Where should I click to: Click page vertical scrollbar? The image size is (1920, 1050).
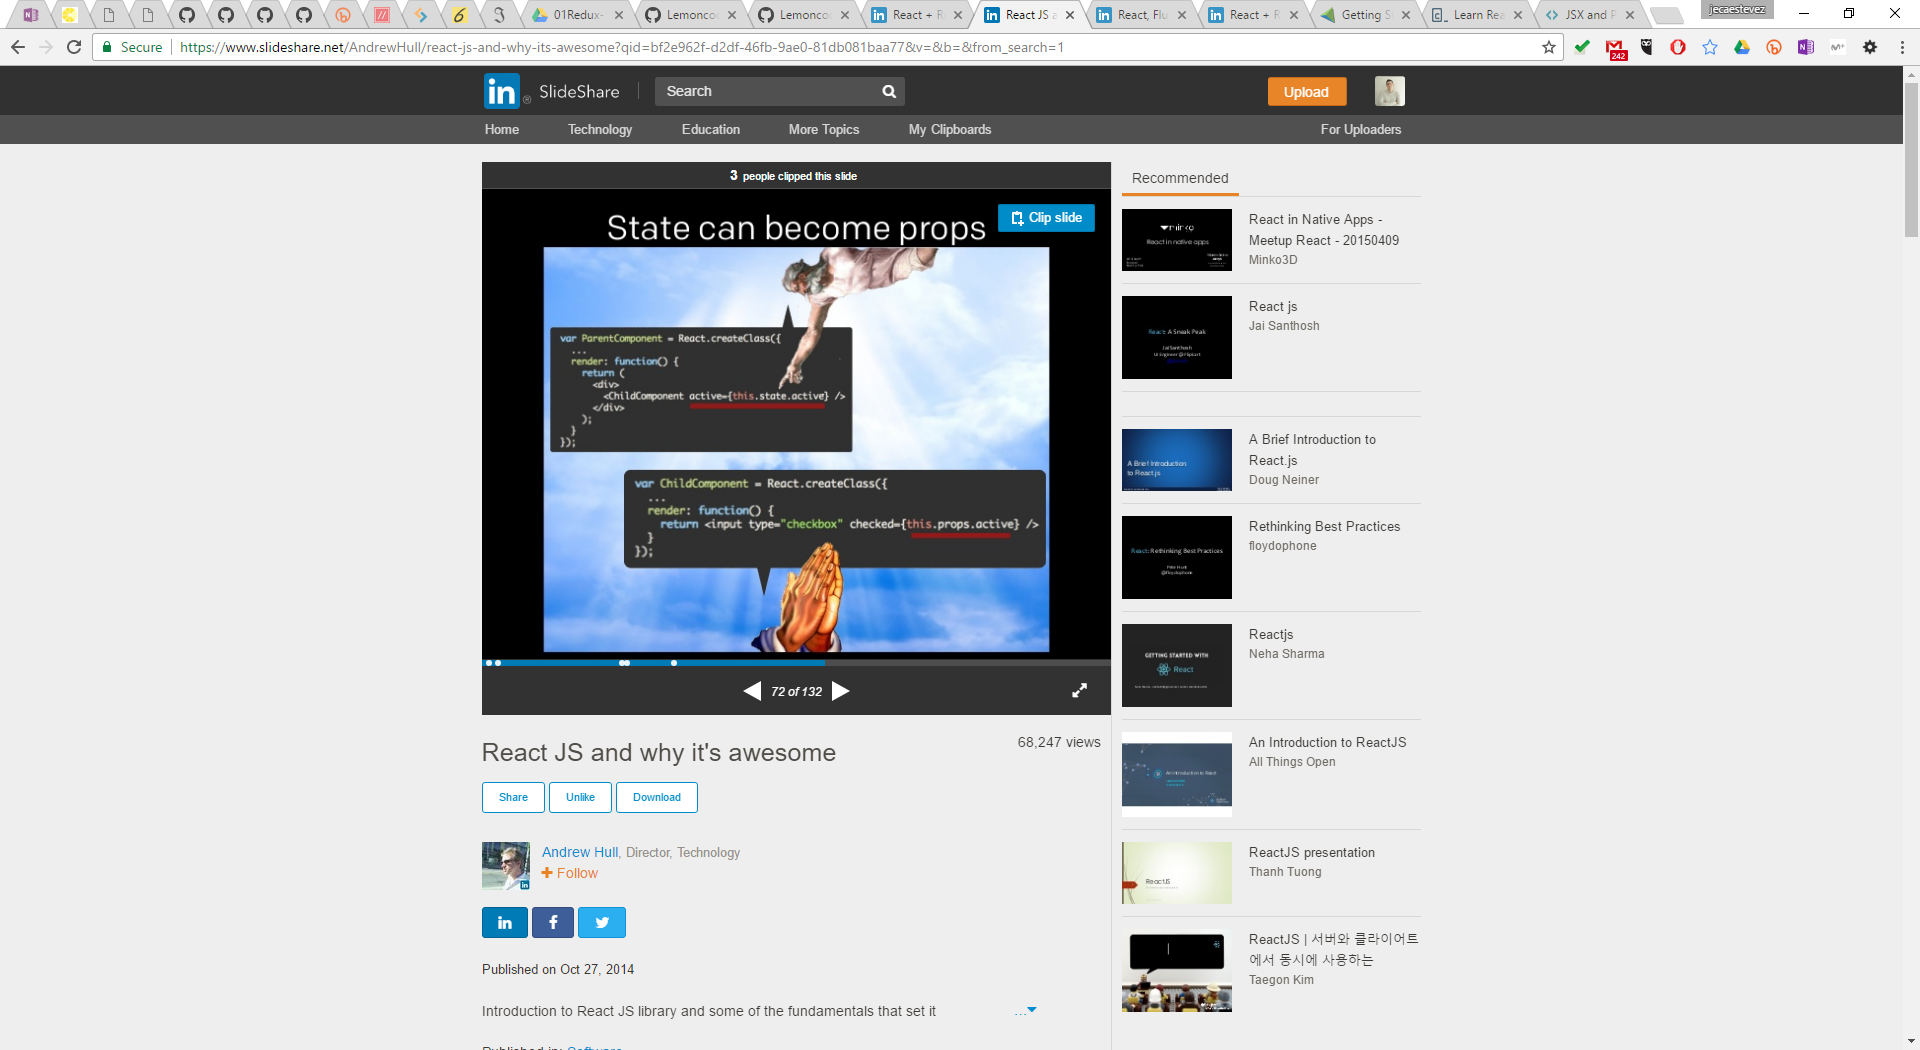coord(1911,160)
